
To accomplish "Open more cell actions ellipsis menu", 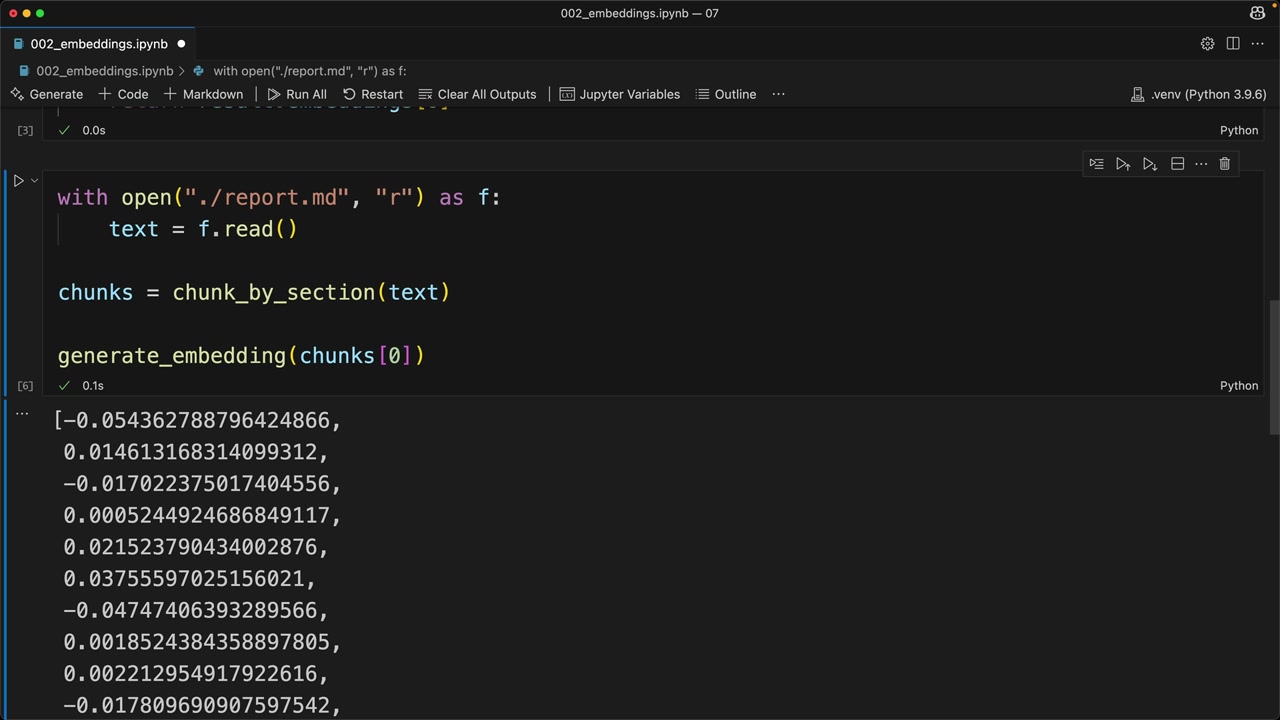I will coord(1201,164).
